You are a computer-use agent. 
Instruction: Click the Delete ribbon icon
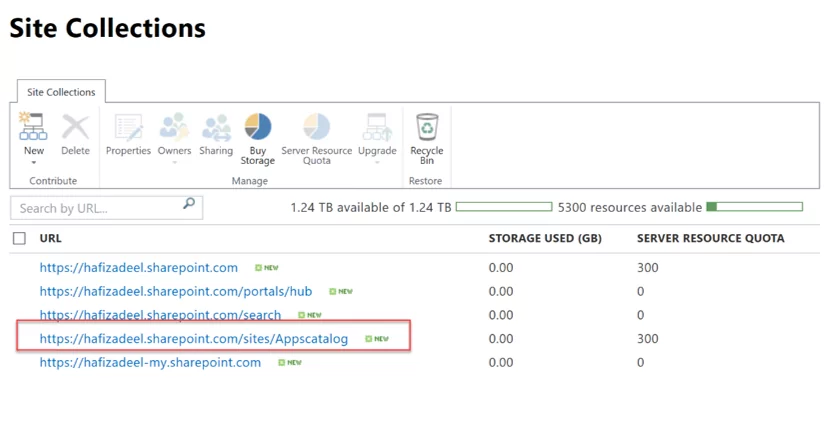point(76,127)
